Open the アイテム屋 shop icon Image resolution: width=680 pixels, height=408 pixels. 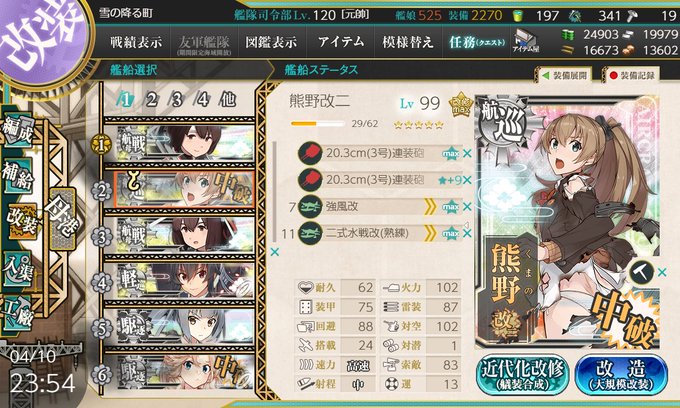click(526, 42)
